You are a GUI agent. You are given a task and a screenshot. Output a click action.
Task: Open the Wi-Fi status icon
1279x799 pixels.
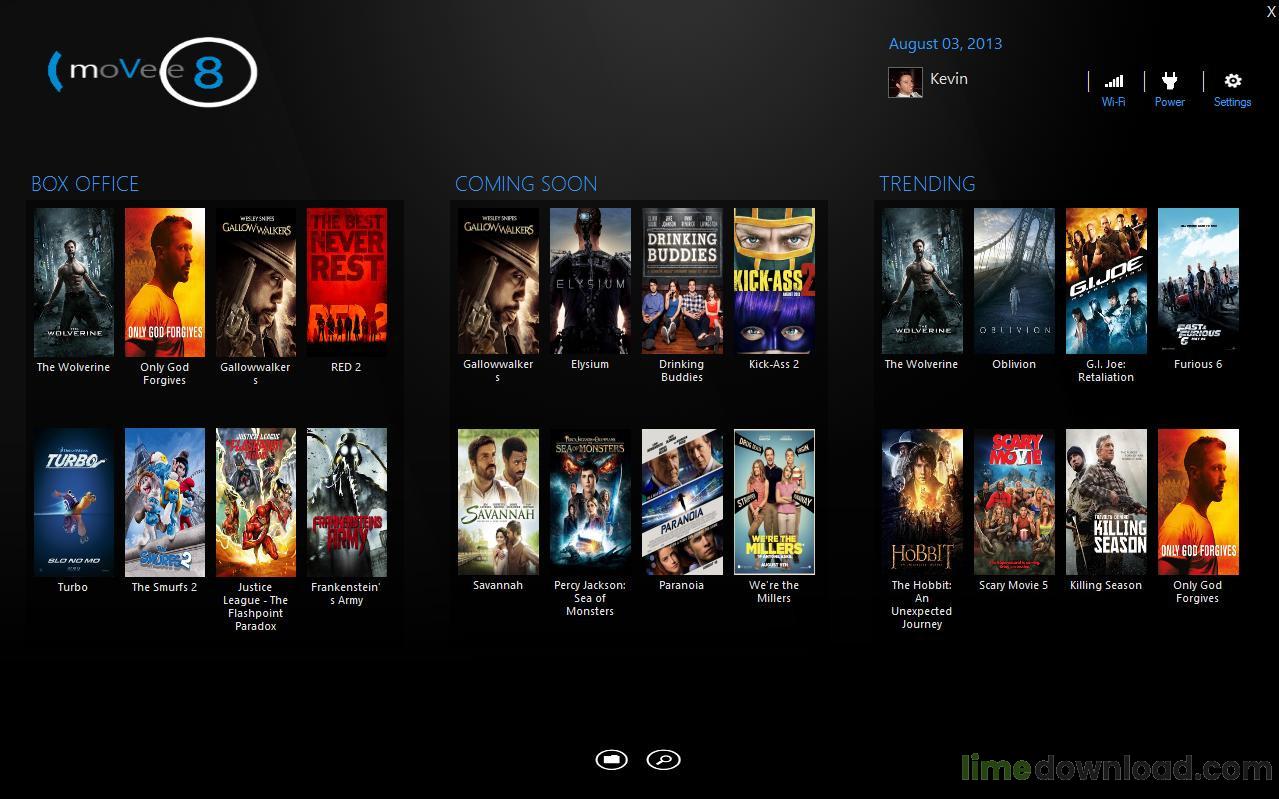[1113, 82]
